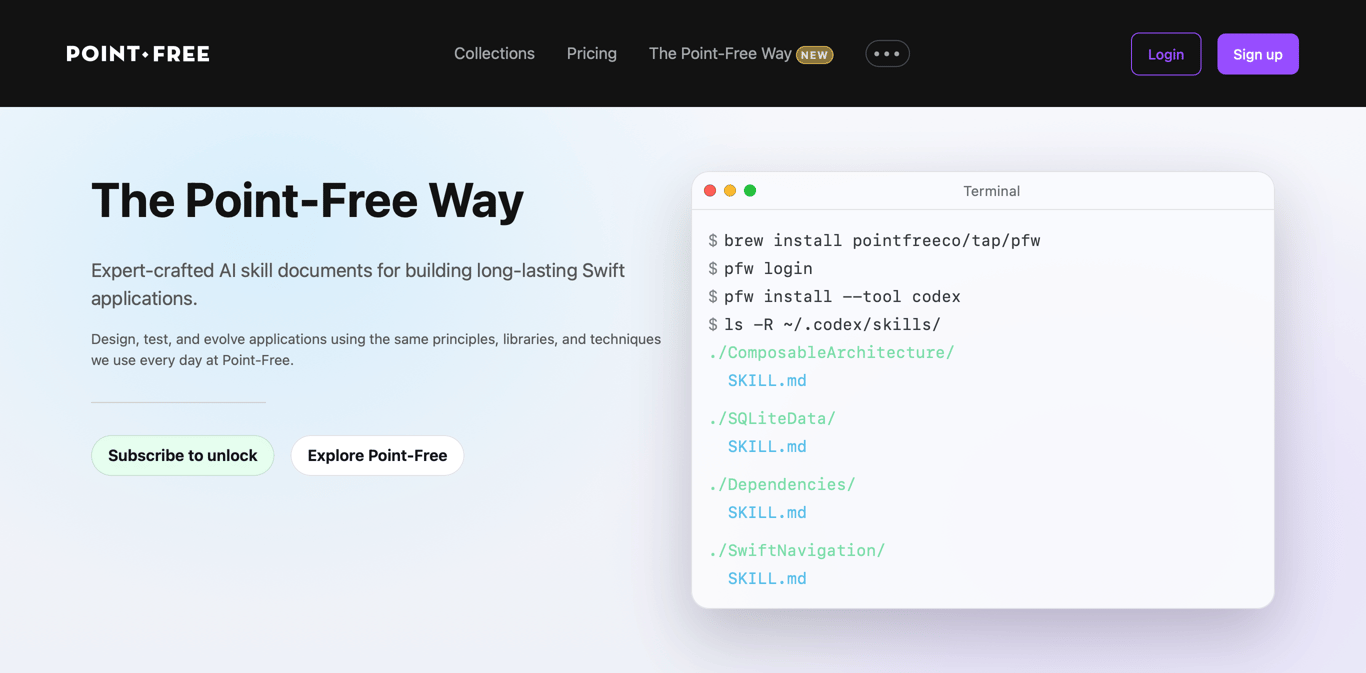
Task: Click the 'Design, test, and evolve' paragraph
Action: pos(376,349)
